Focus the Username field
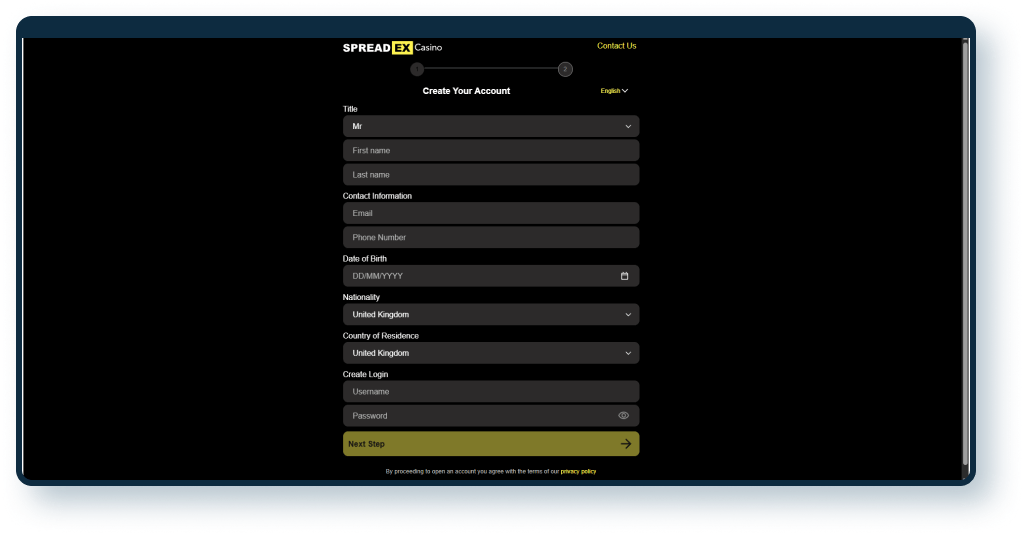The width and height of the screenshot is (1024, 534). 491,392
